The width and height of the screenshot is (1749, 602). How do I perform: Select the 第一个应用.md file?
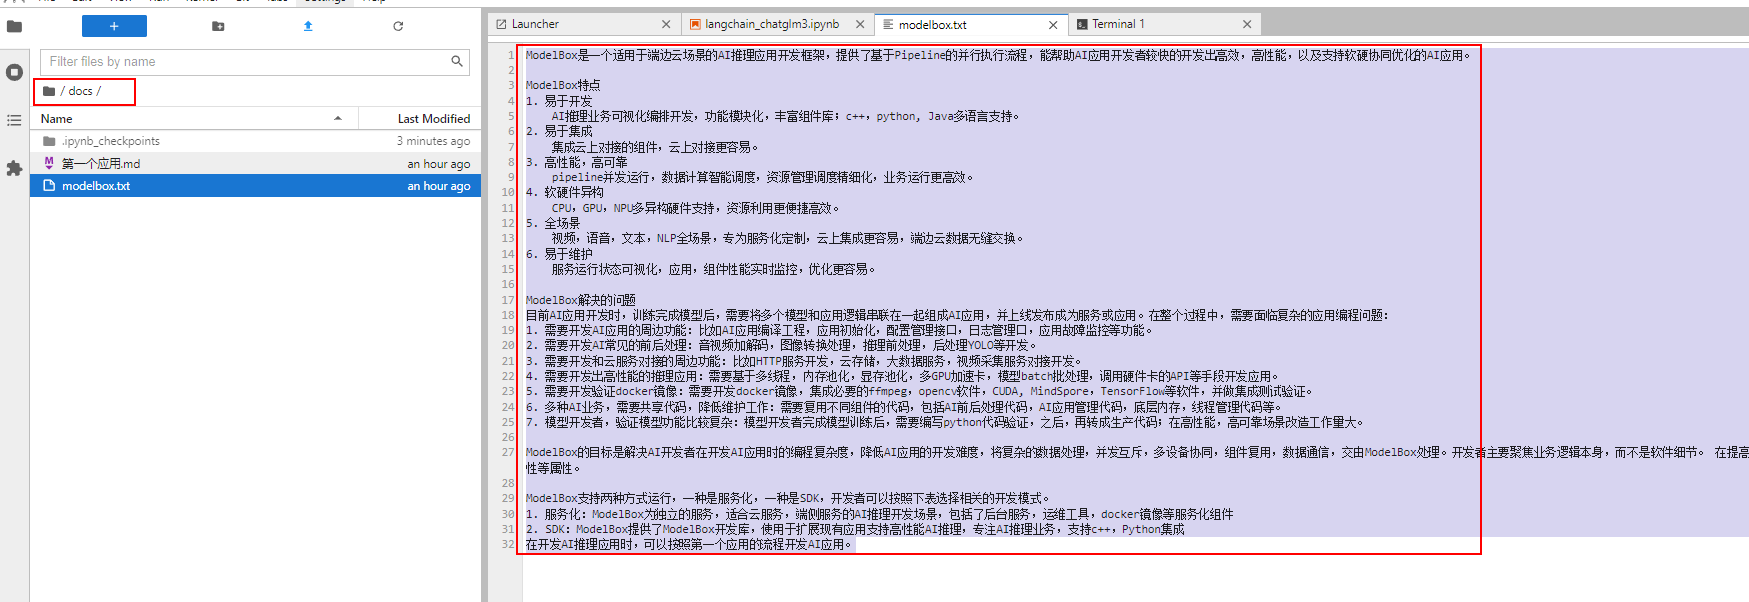256,163
